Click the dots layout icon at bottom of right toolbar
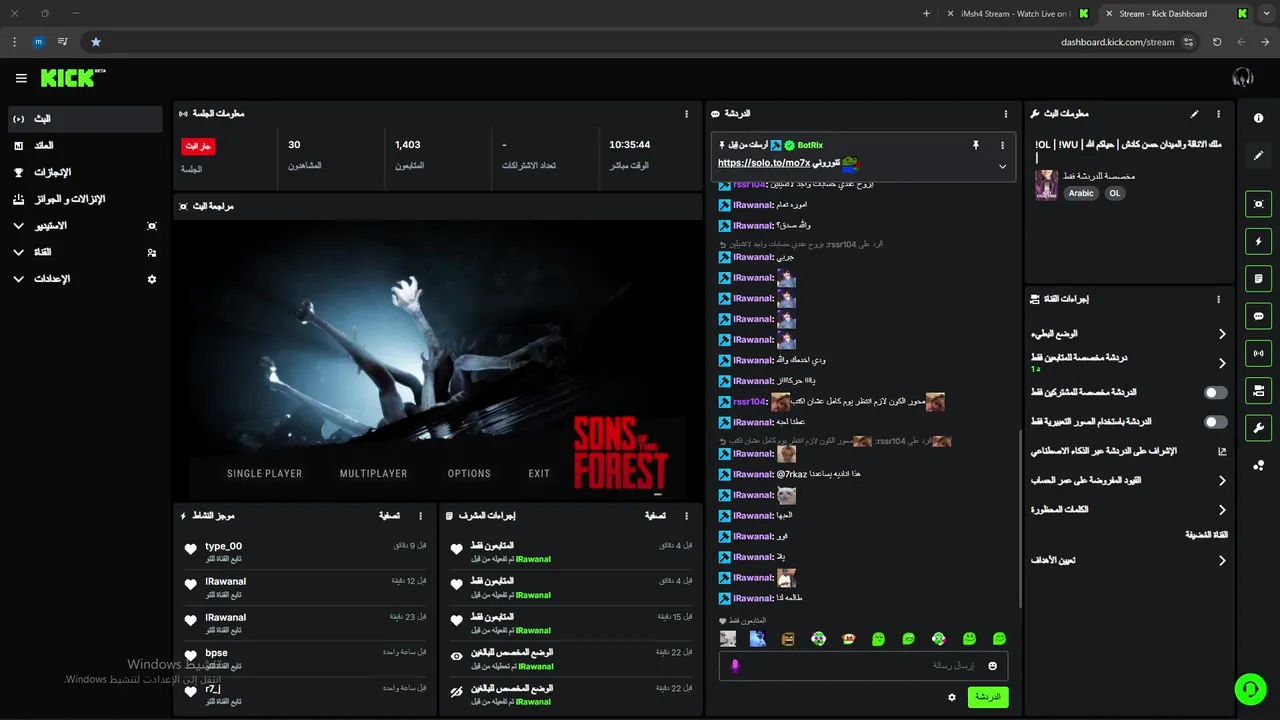Screen dimensions: 1280x720 pos(1259,465)
